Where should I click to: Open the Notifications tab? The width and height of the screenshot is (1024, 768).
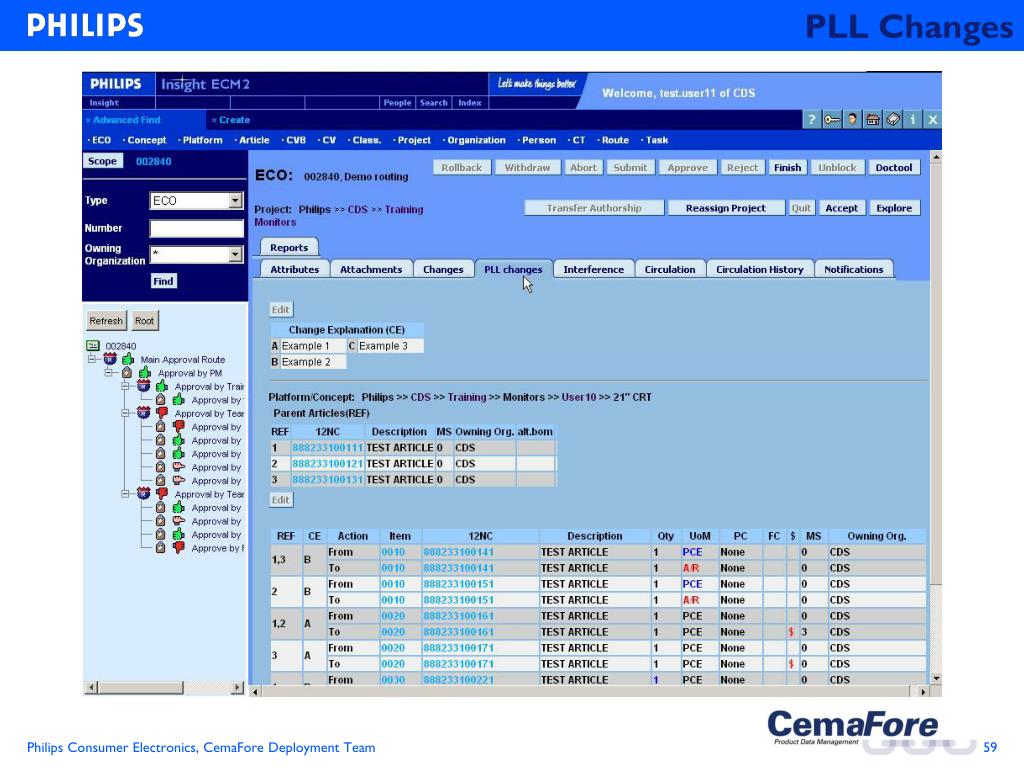(853, 269)
